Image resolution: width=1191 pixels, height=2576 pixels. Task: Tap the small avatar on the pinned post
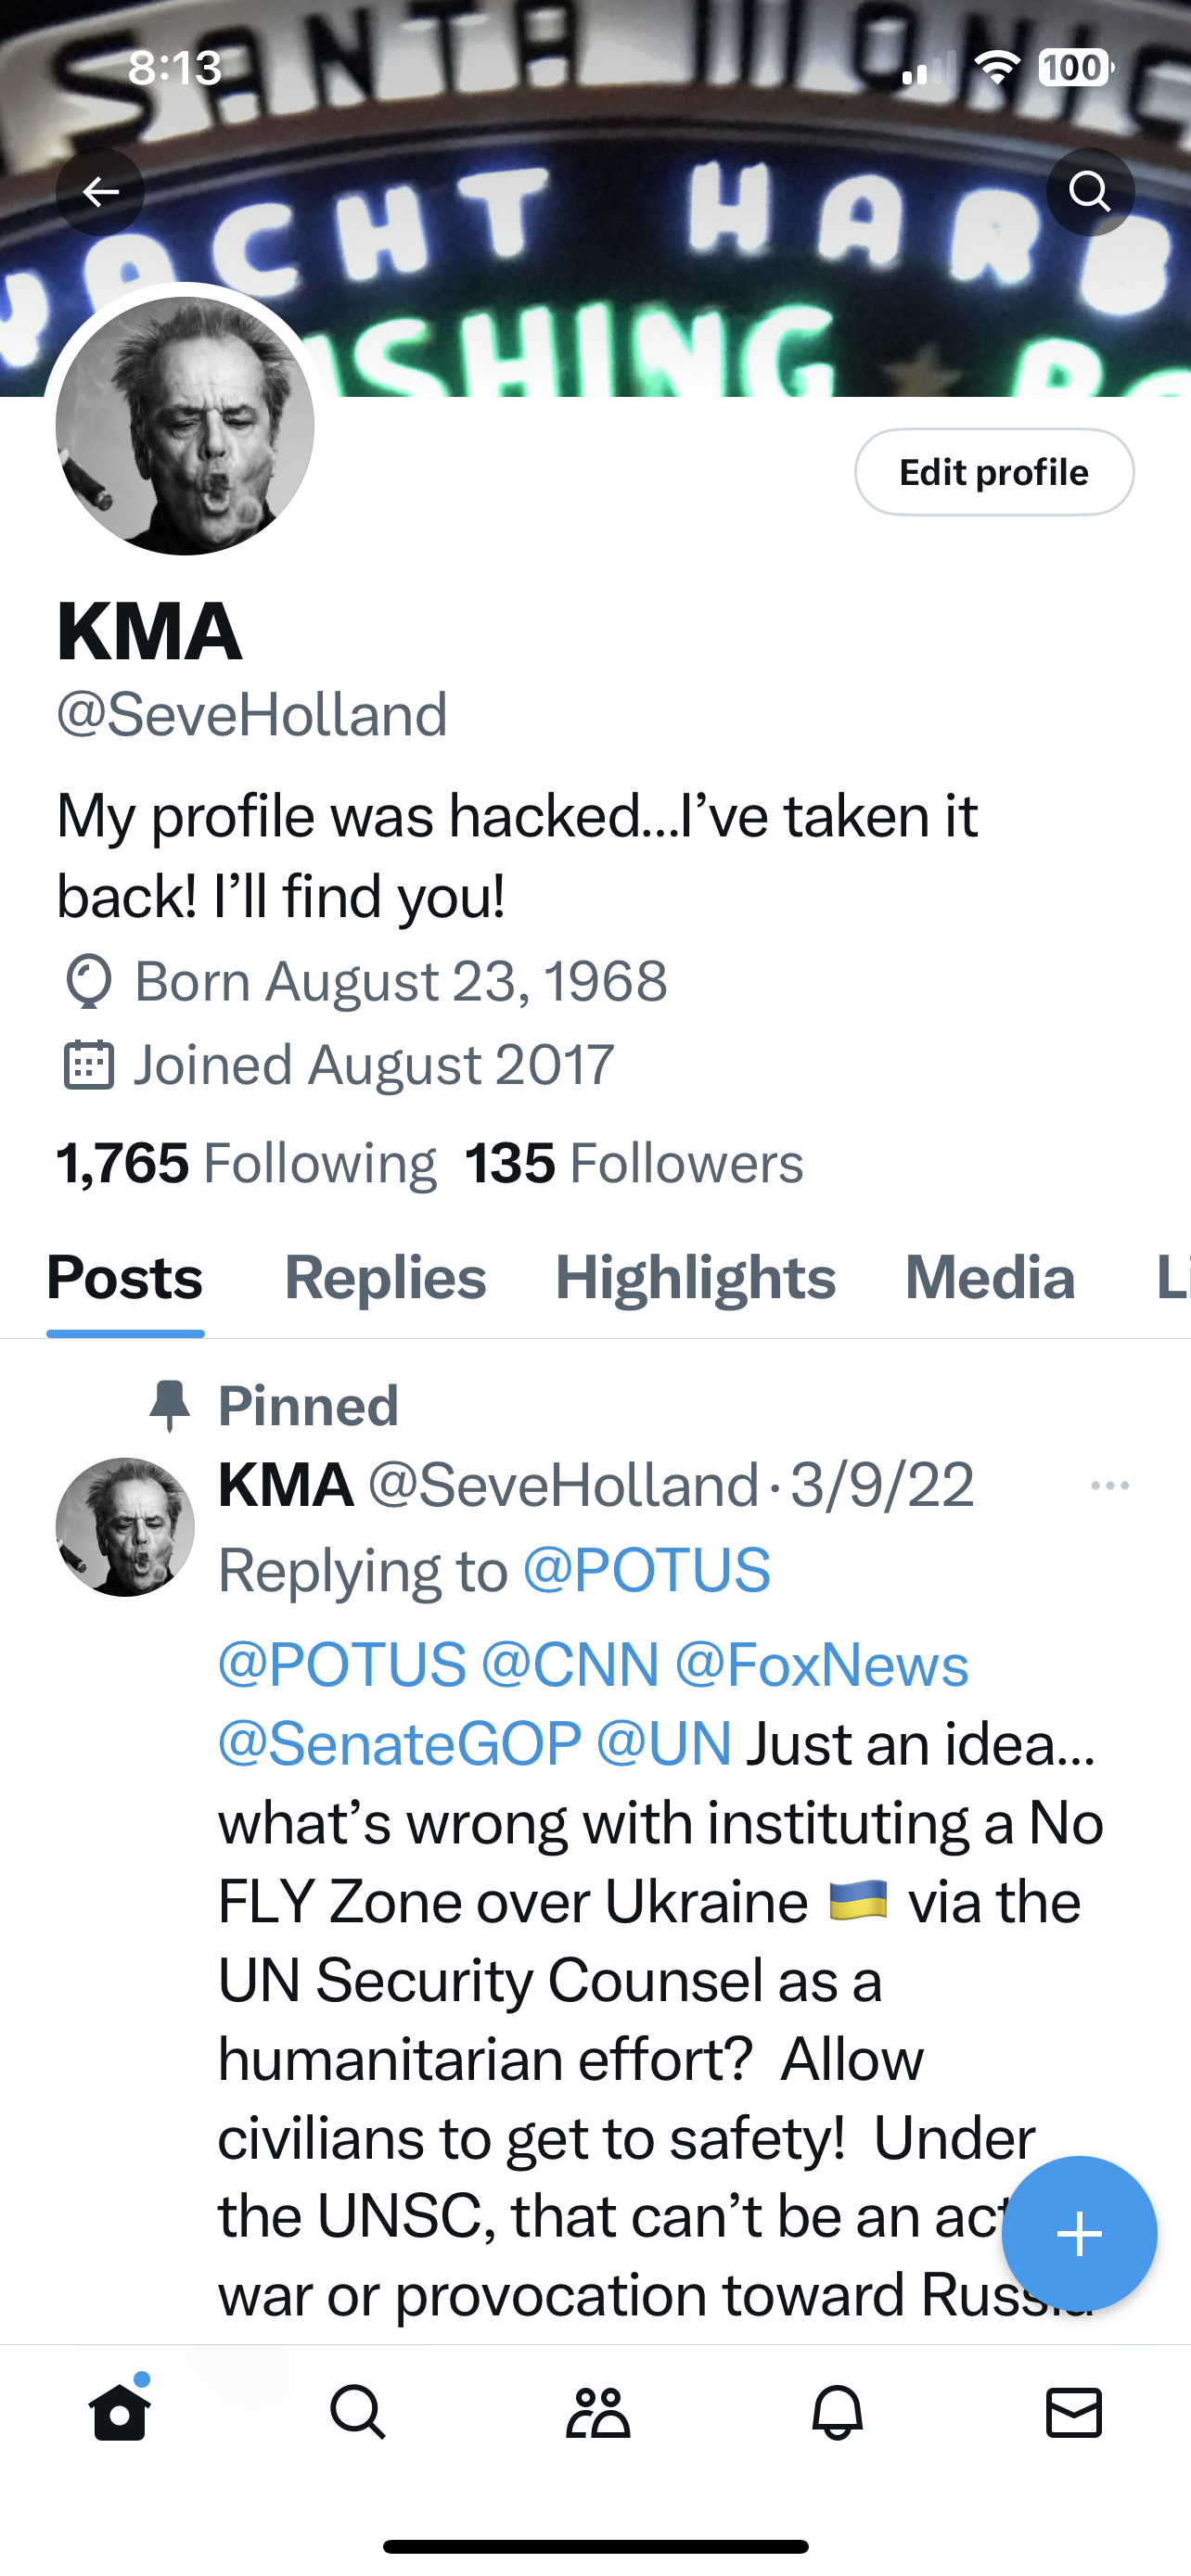[125, 1526]
